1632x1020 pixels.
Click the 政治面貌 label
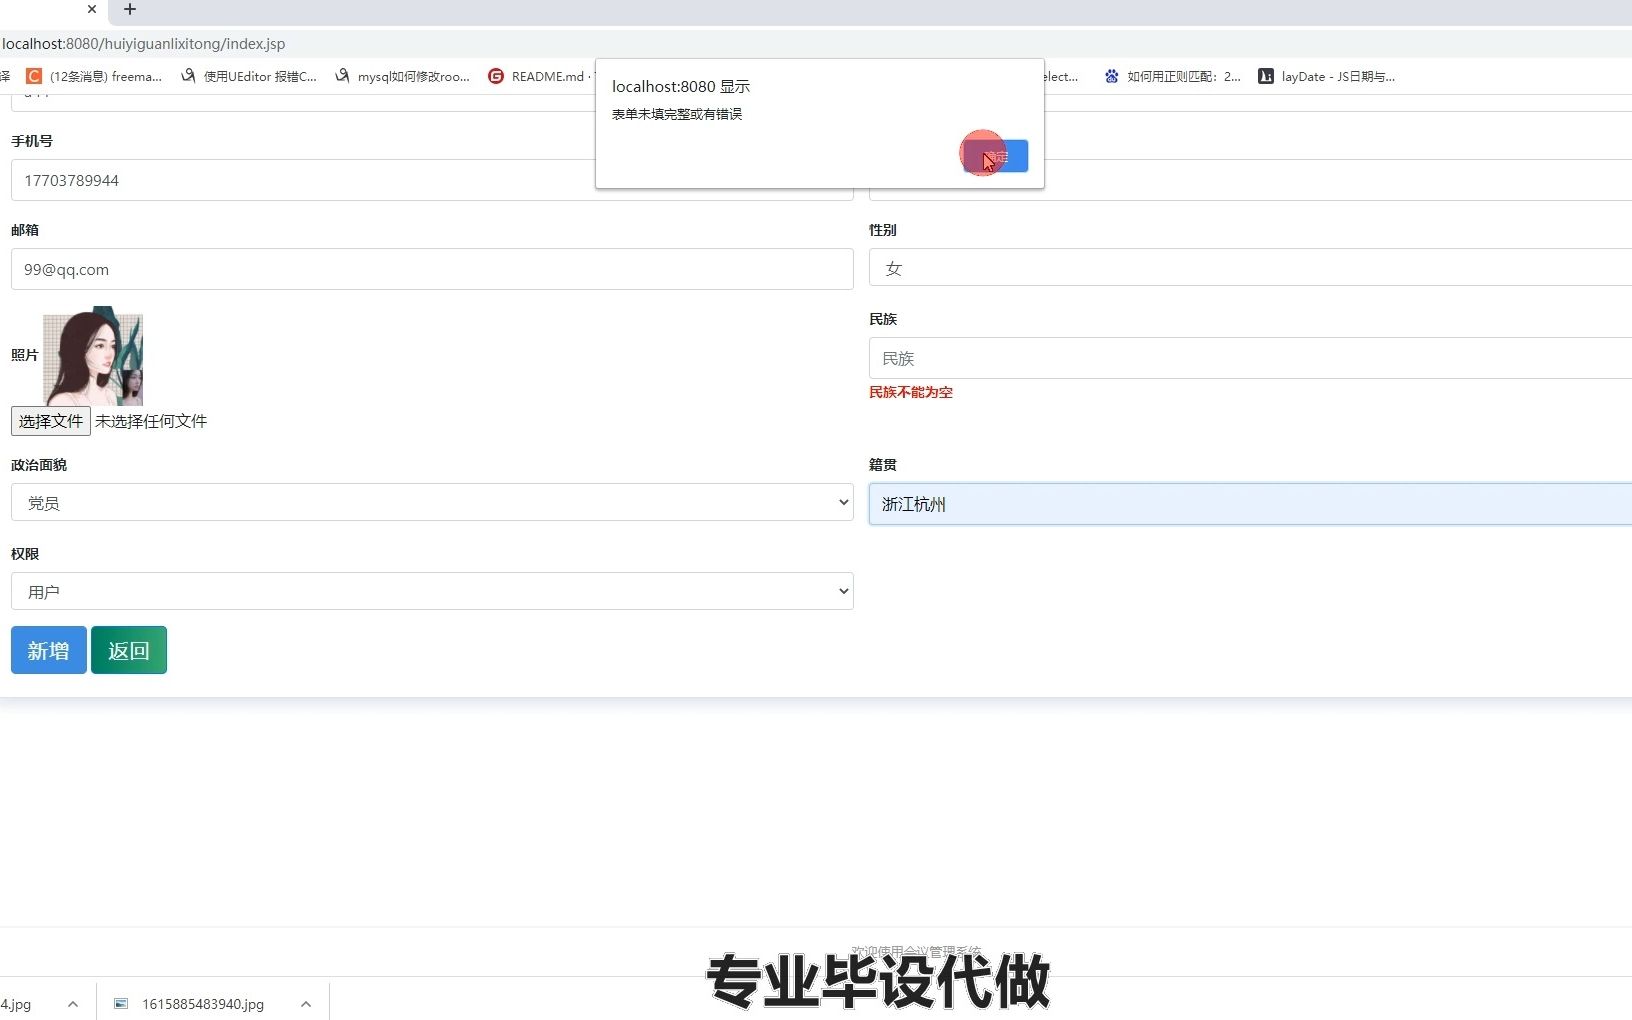(39, 465)
